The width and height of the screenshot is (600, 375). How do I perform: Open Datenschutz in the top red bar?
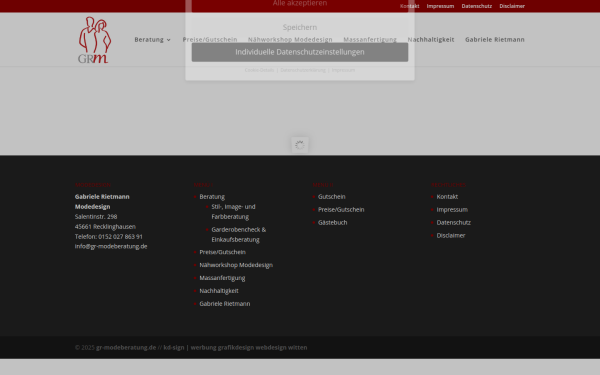pos(476,6)
